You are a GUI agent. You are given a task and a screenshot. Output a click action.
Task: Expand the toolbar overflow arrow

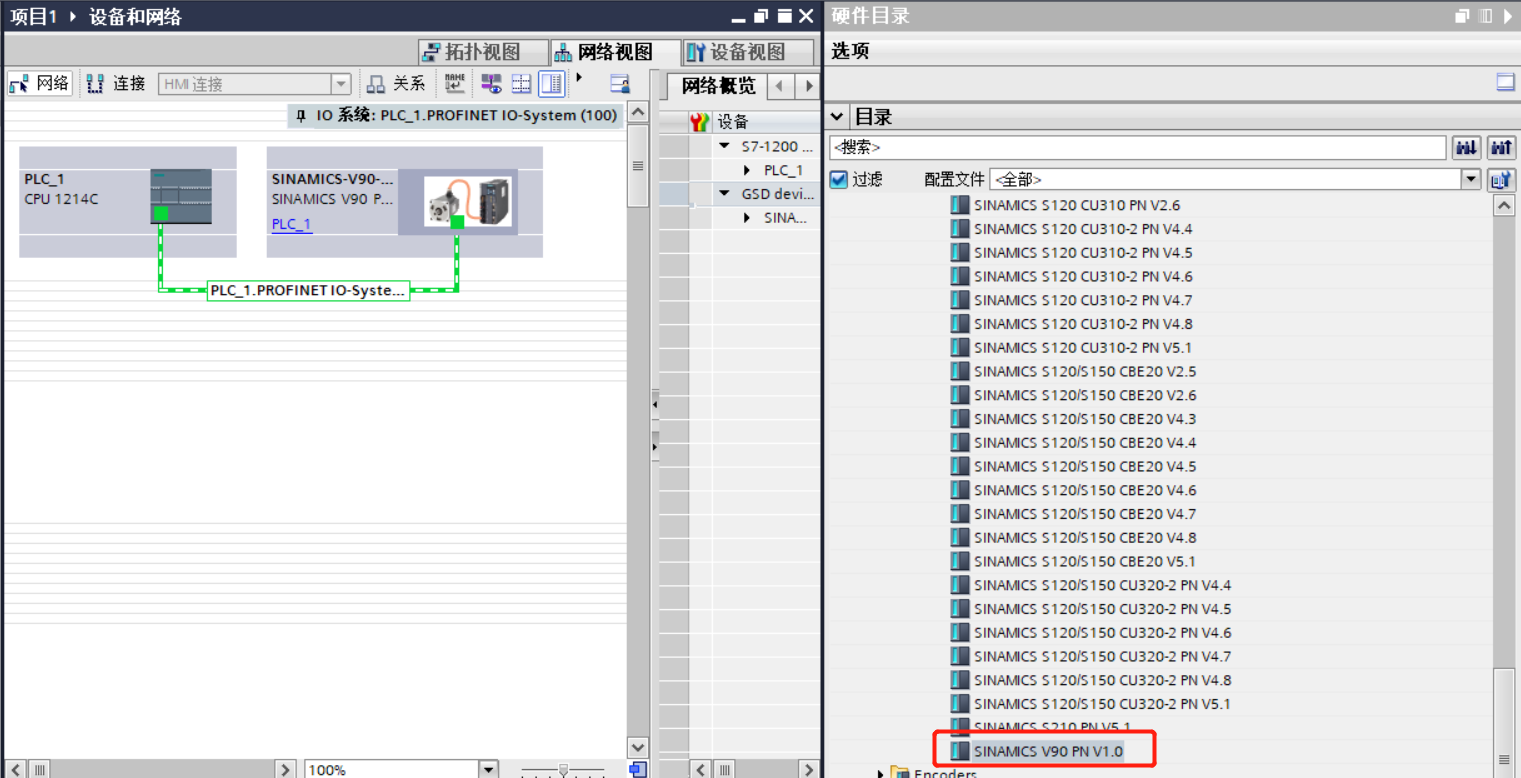pyautogui.click(x=579, y=78)
